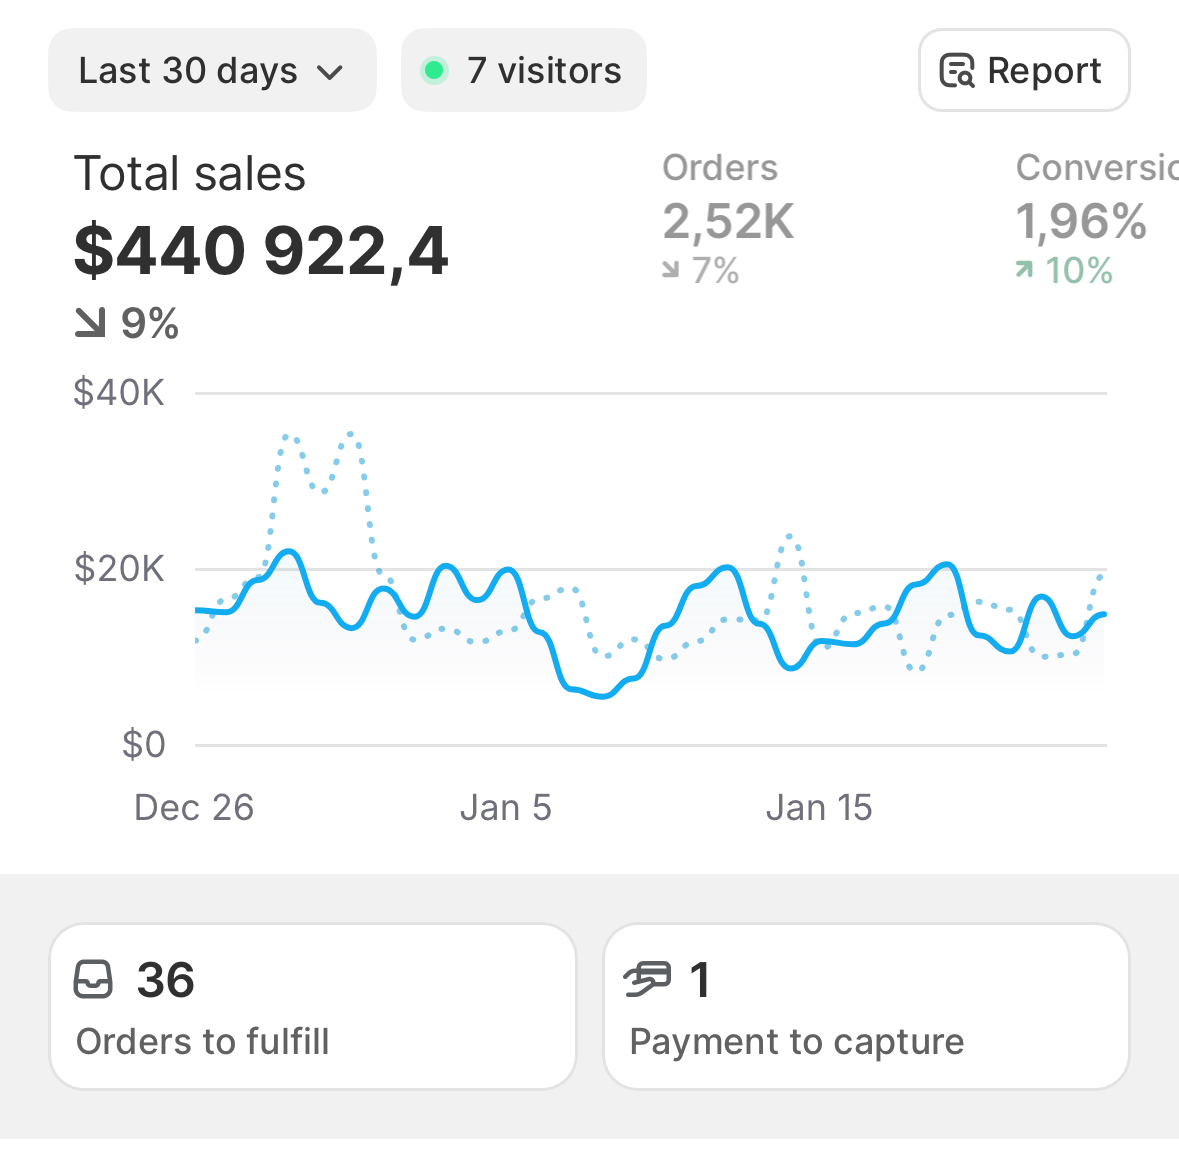Click the Jan 15 date label

pyautogui.click(x=819, y=808)
